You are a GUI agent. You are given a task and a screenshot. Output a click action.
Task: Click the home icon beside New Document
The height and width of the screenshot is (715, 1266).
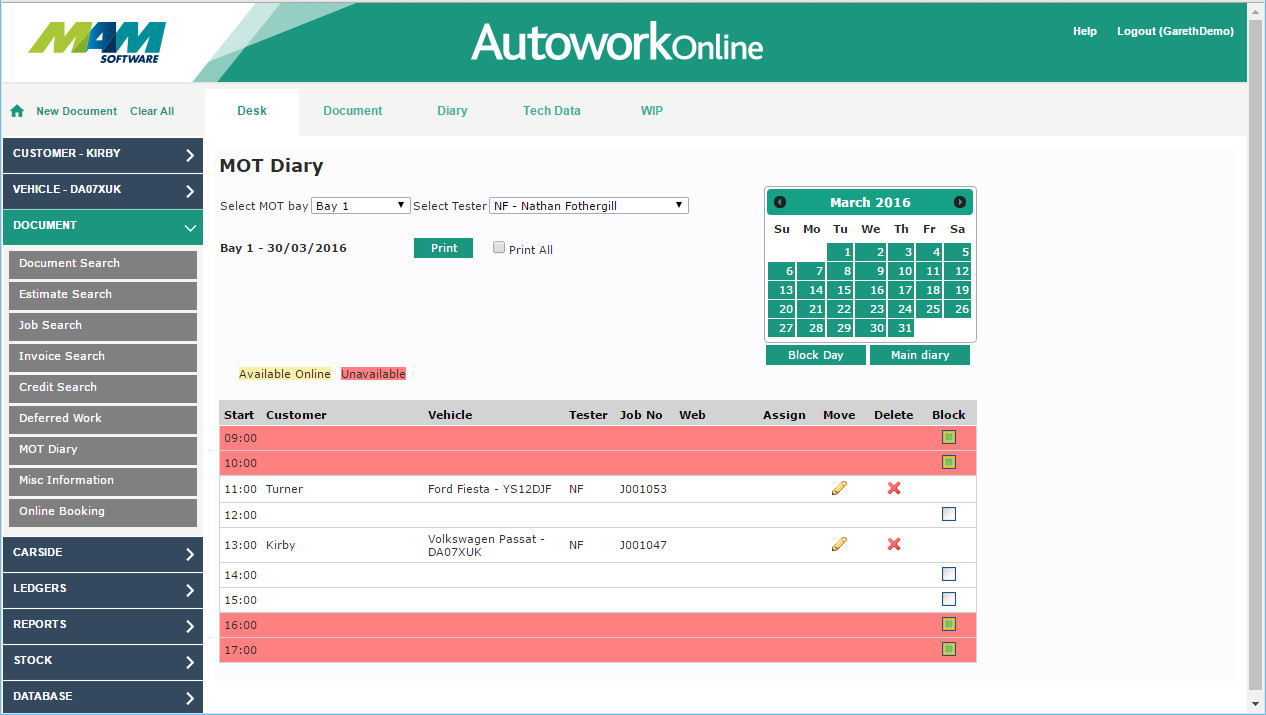pos(17,111)
